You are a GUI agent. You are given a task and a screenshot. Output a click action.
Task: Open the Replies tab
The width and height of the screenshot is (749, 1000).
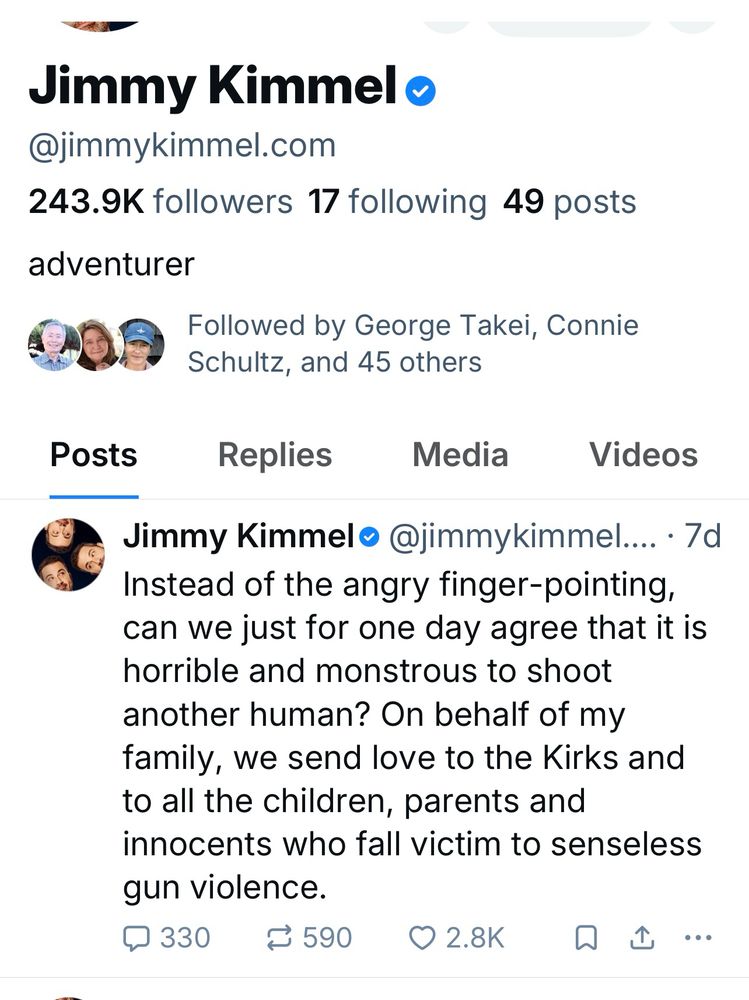click(x=274, y=455)
